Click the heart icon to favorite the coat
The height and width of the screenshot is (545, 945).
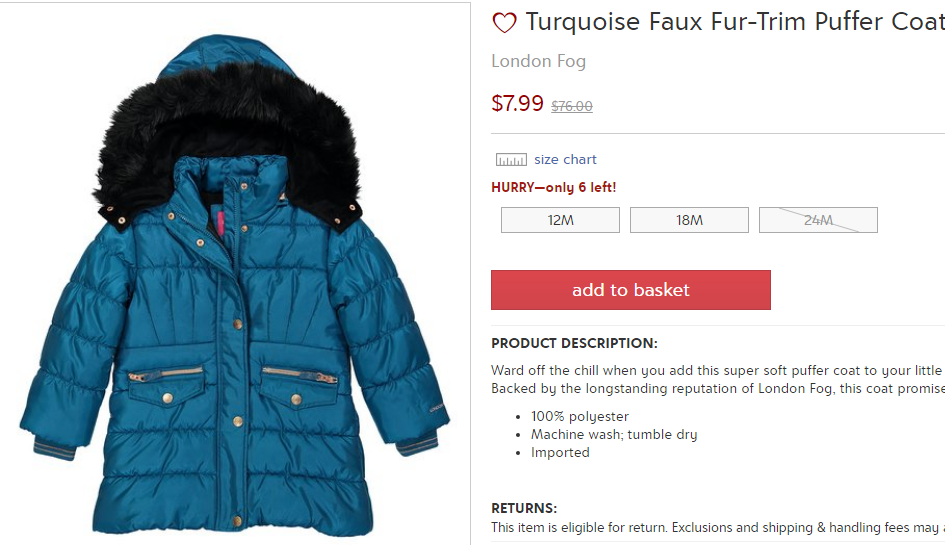click(504, 23)
